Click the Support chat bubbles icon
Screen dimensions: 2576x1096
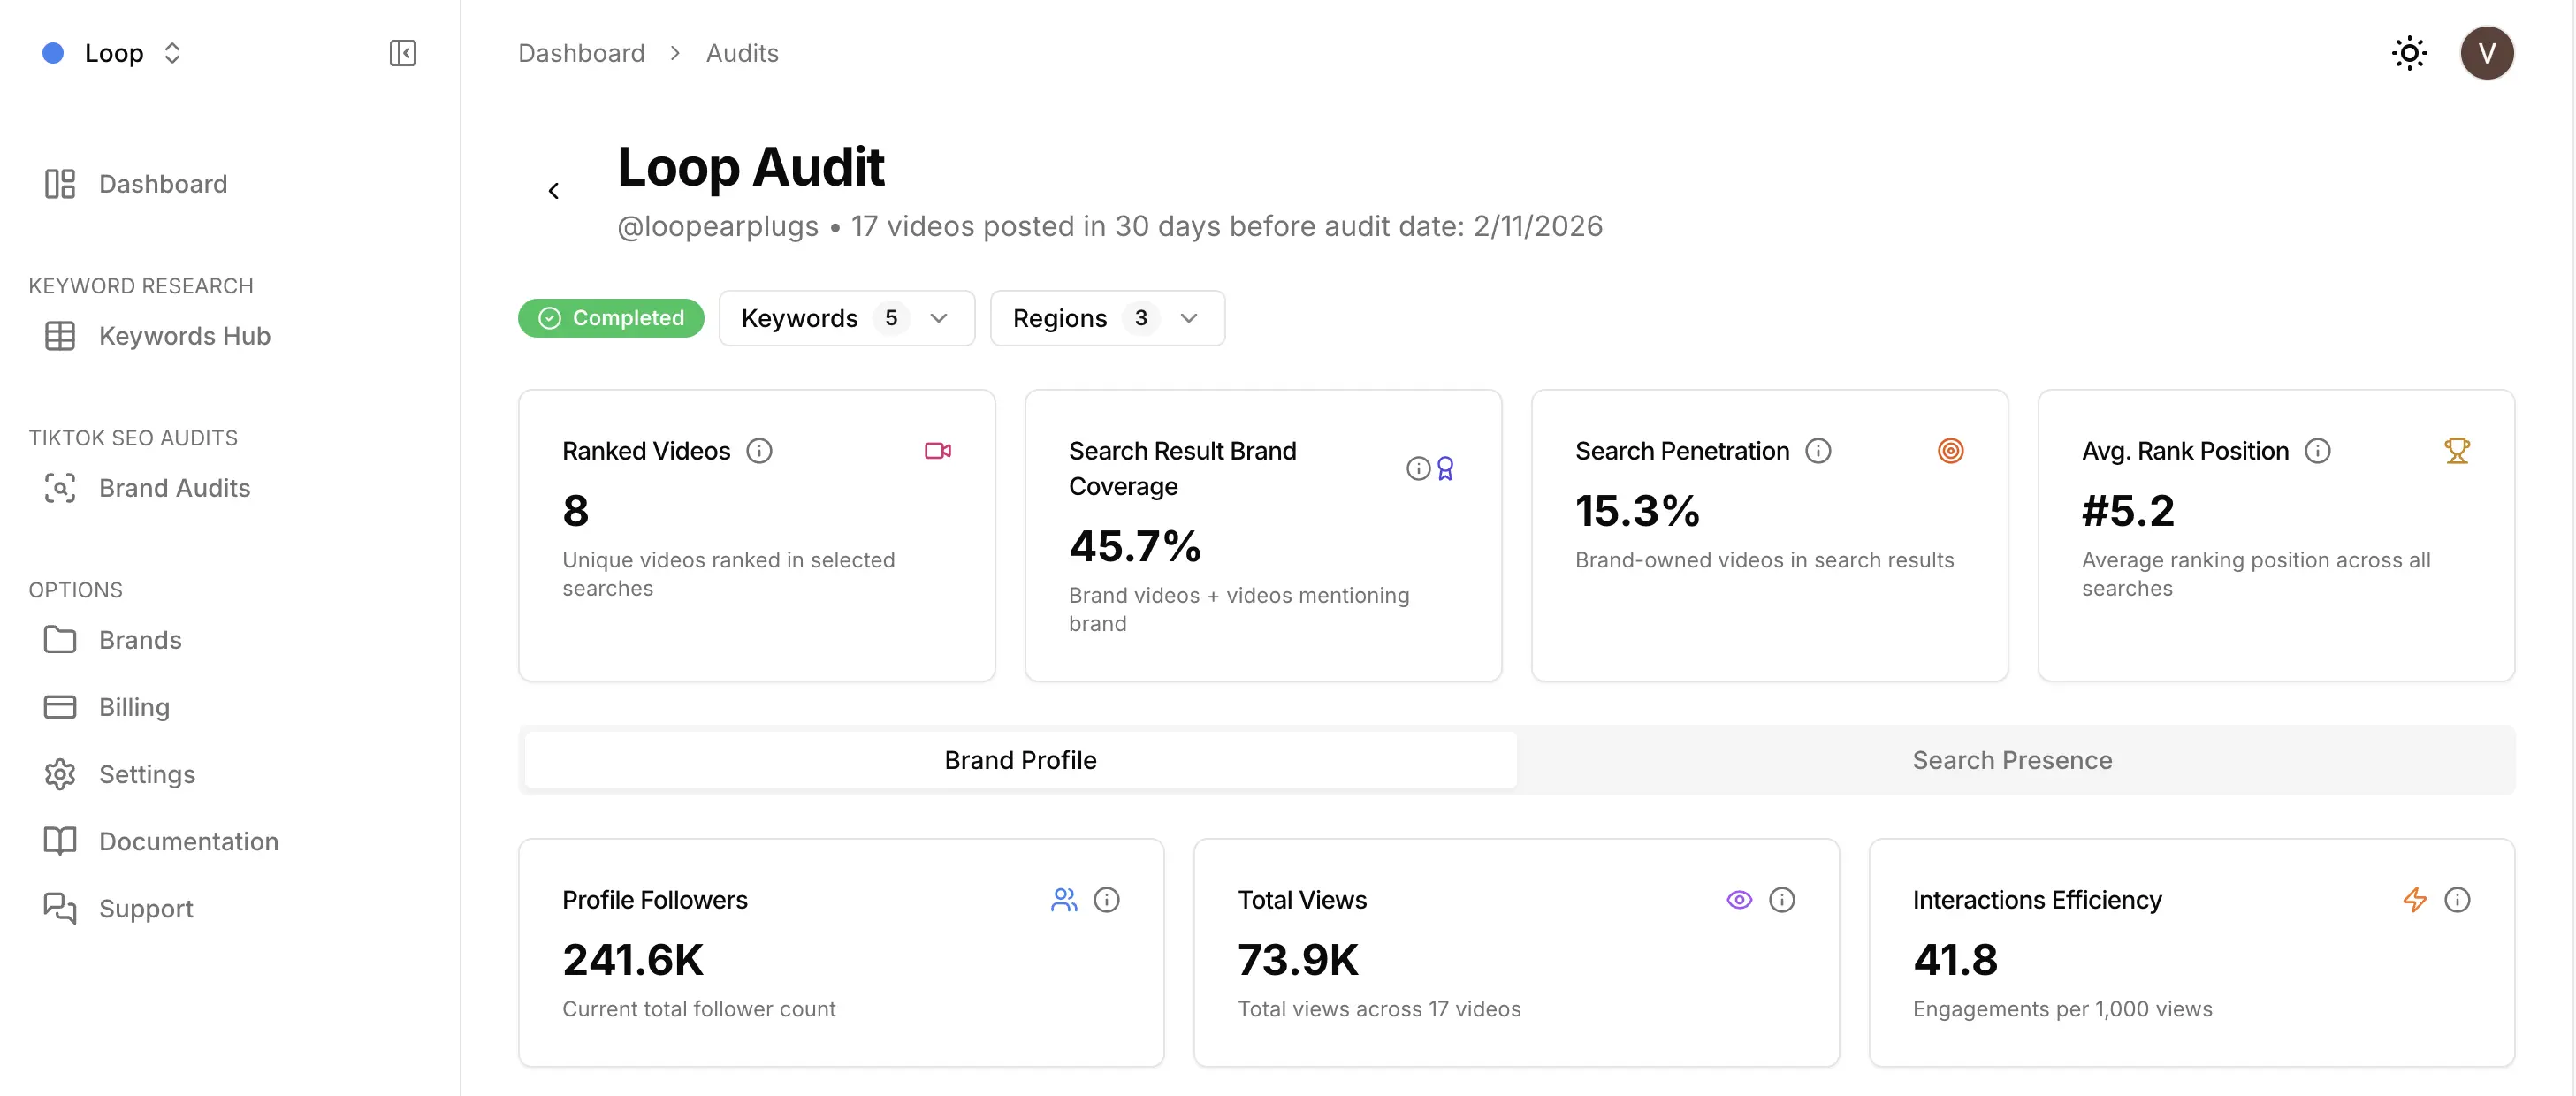coord(60,908)
